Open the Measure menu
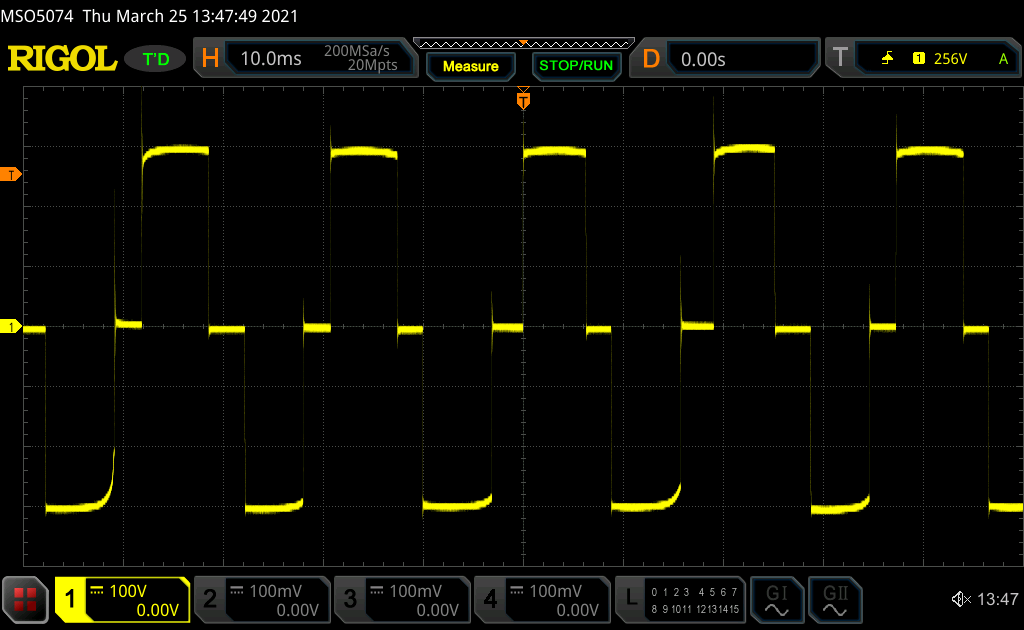The height and width of the screenshot is (630, 1024). 470,66
